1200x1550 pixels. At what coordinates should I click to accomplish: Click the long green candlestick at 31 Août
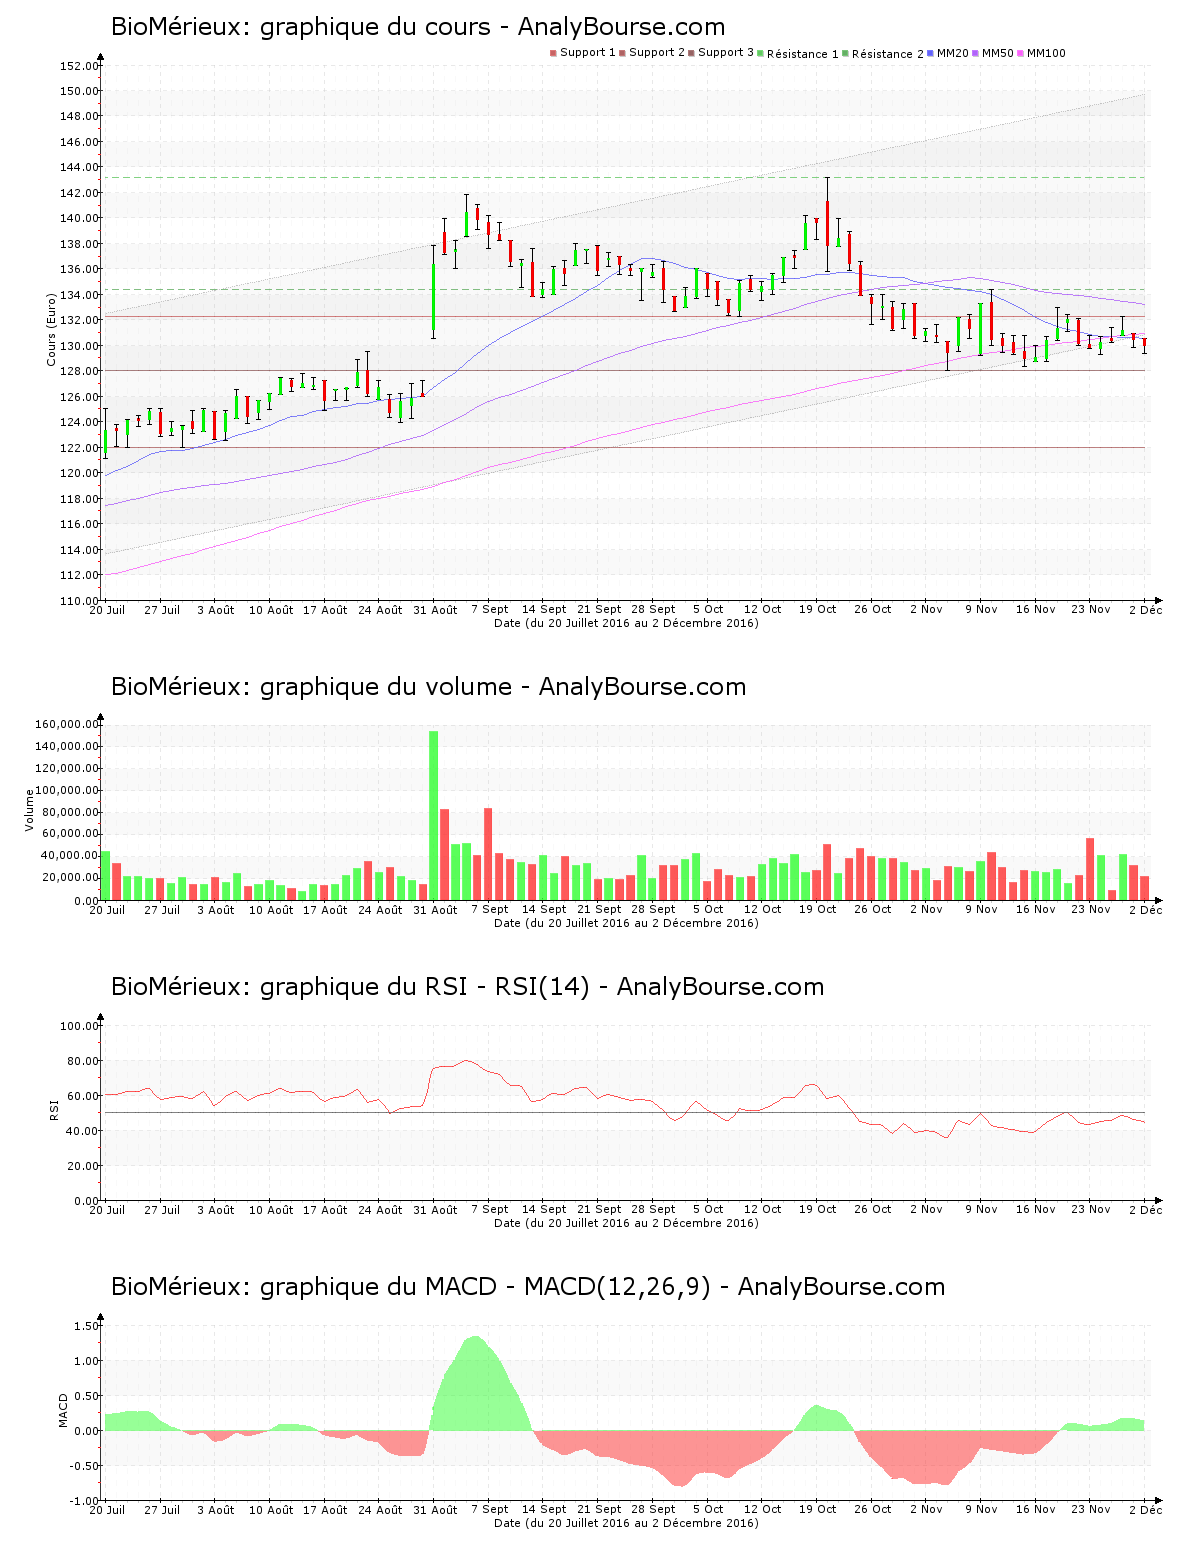point(433,297)
